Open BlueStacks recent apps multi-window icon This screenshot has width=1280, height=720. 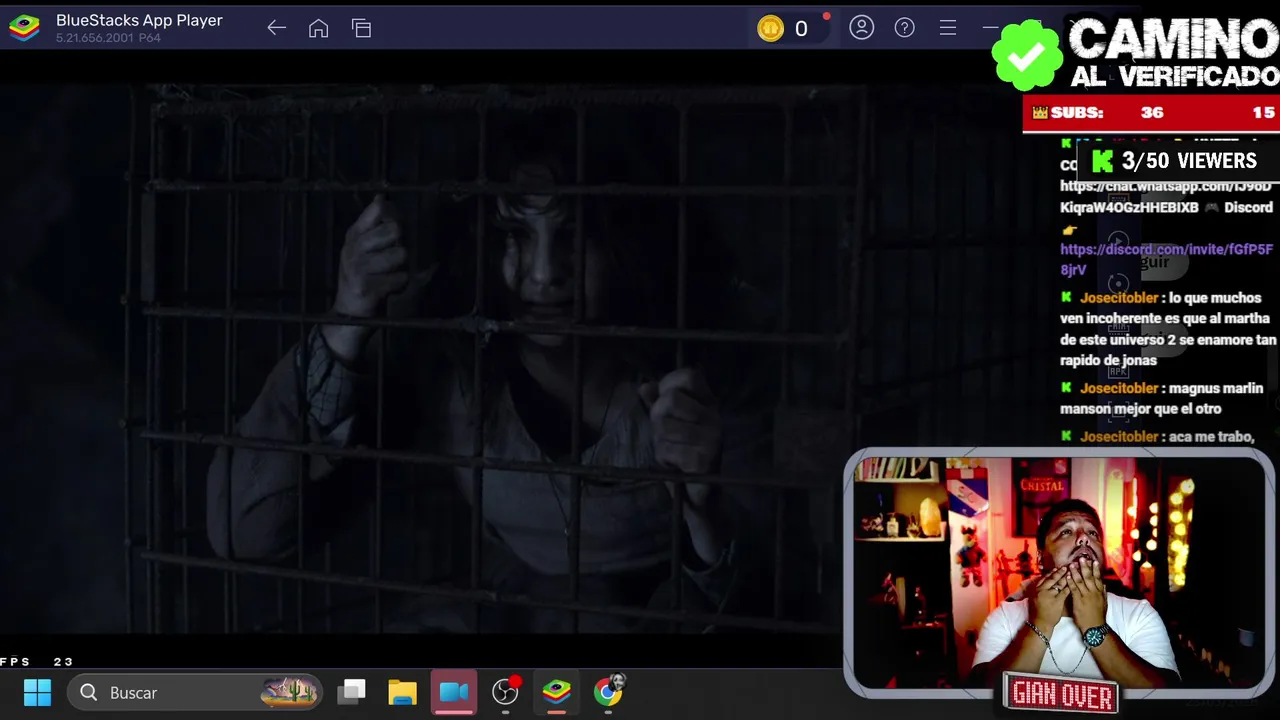pyautogui.click(x=361, y=29)
